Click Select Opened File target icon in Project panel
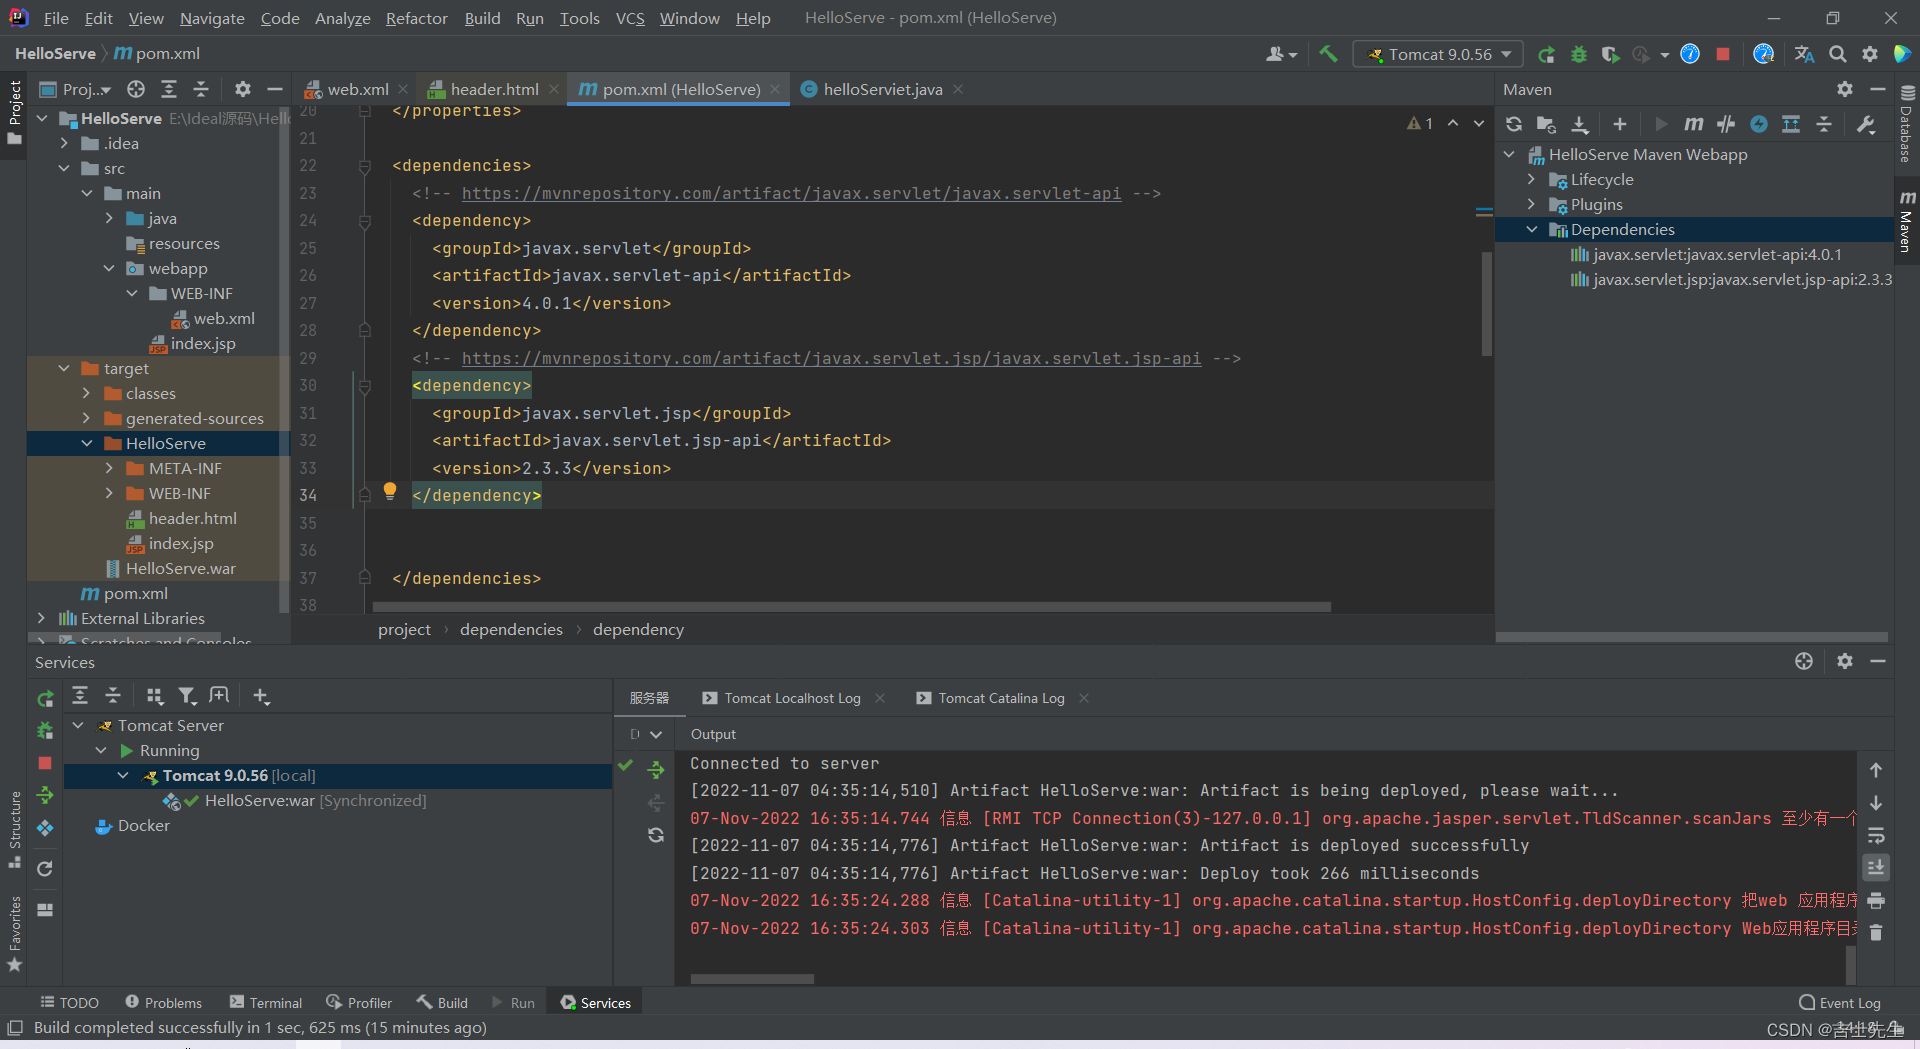Screen dimensions: 1920x1049 (x=136, y=89)
